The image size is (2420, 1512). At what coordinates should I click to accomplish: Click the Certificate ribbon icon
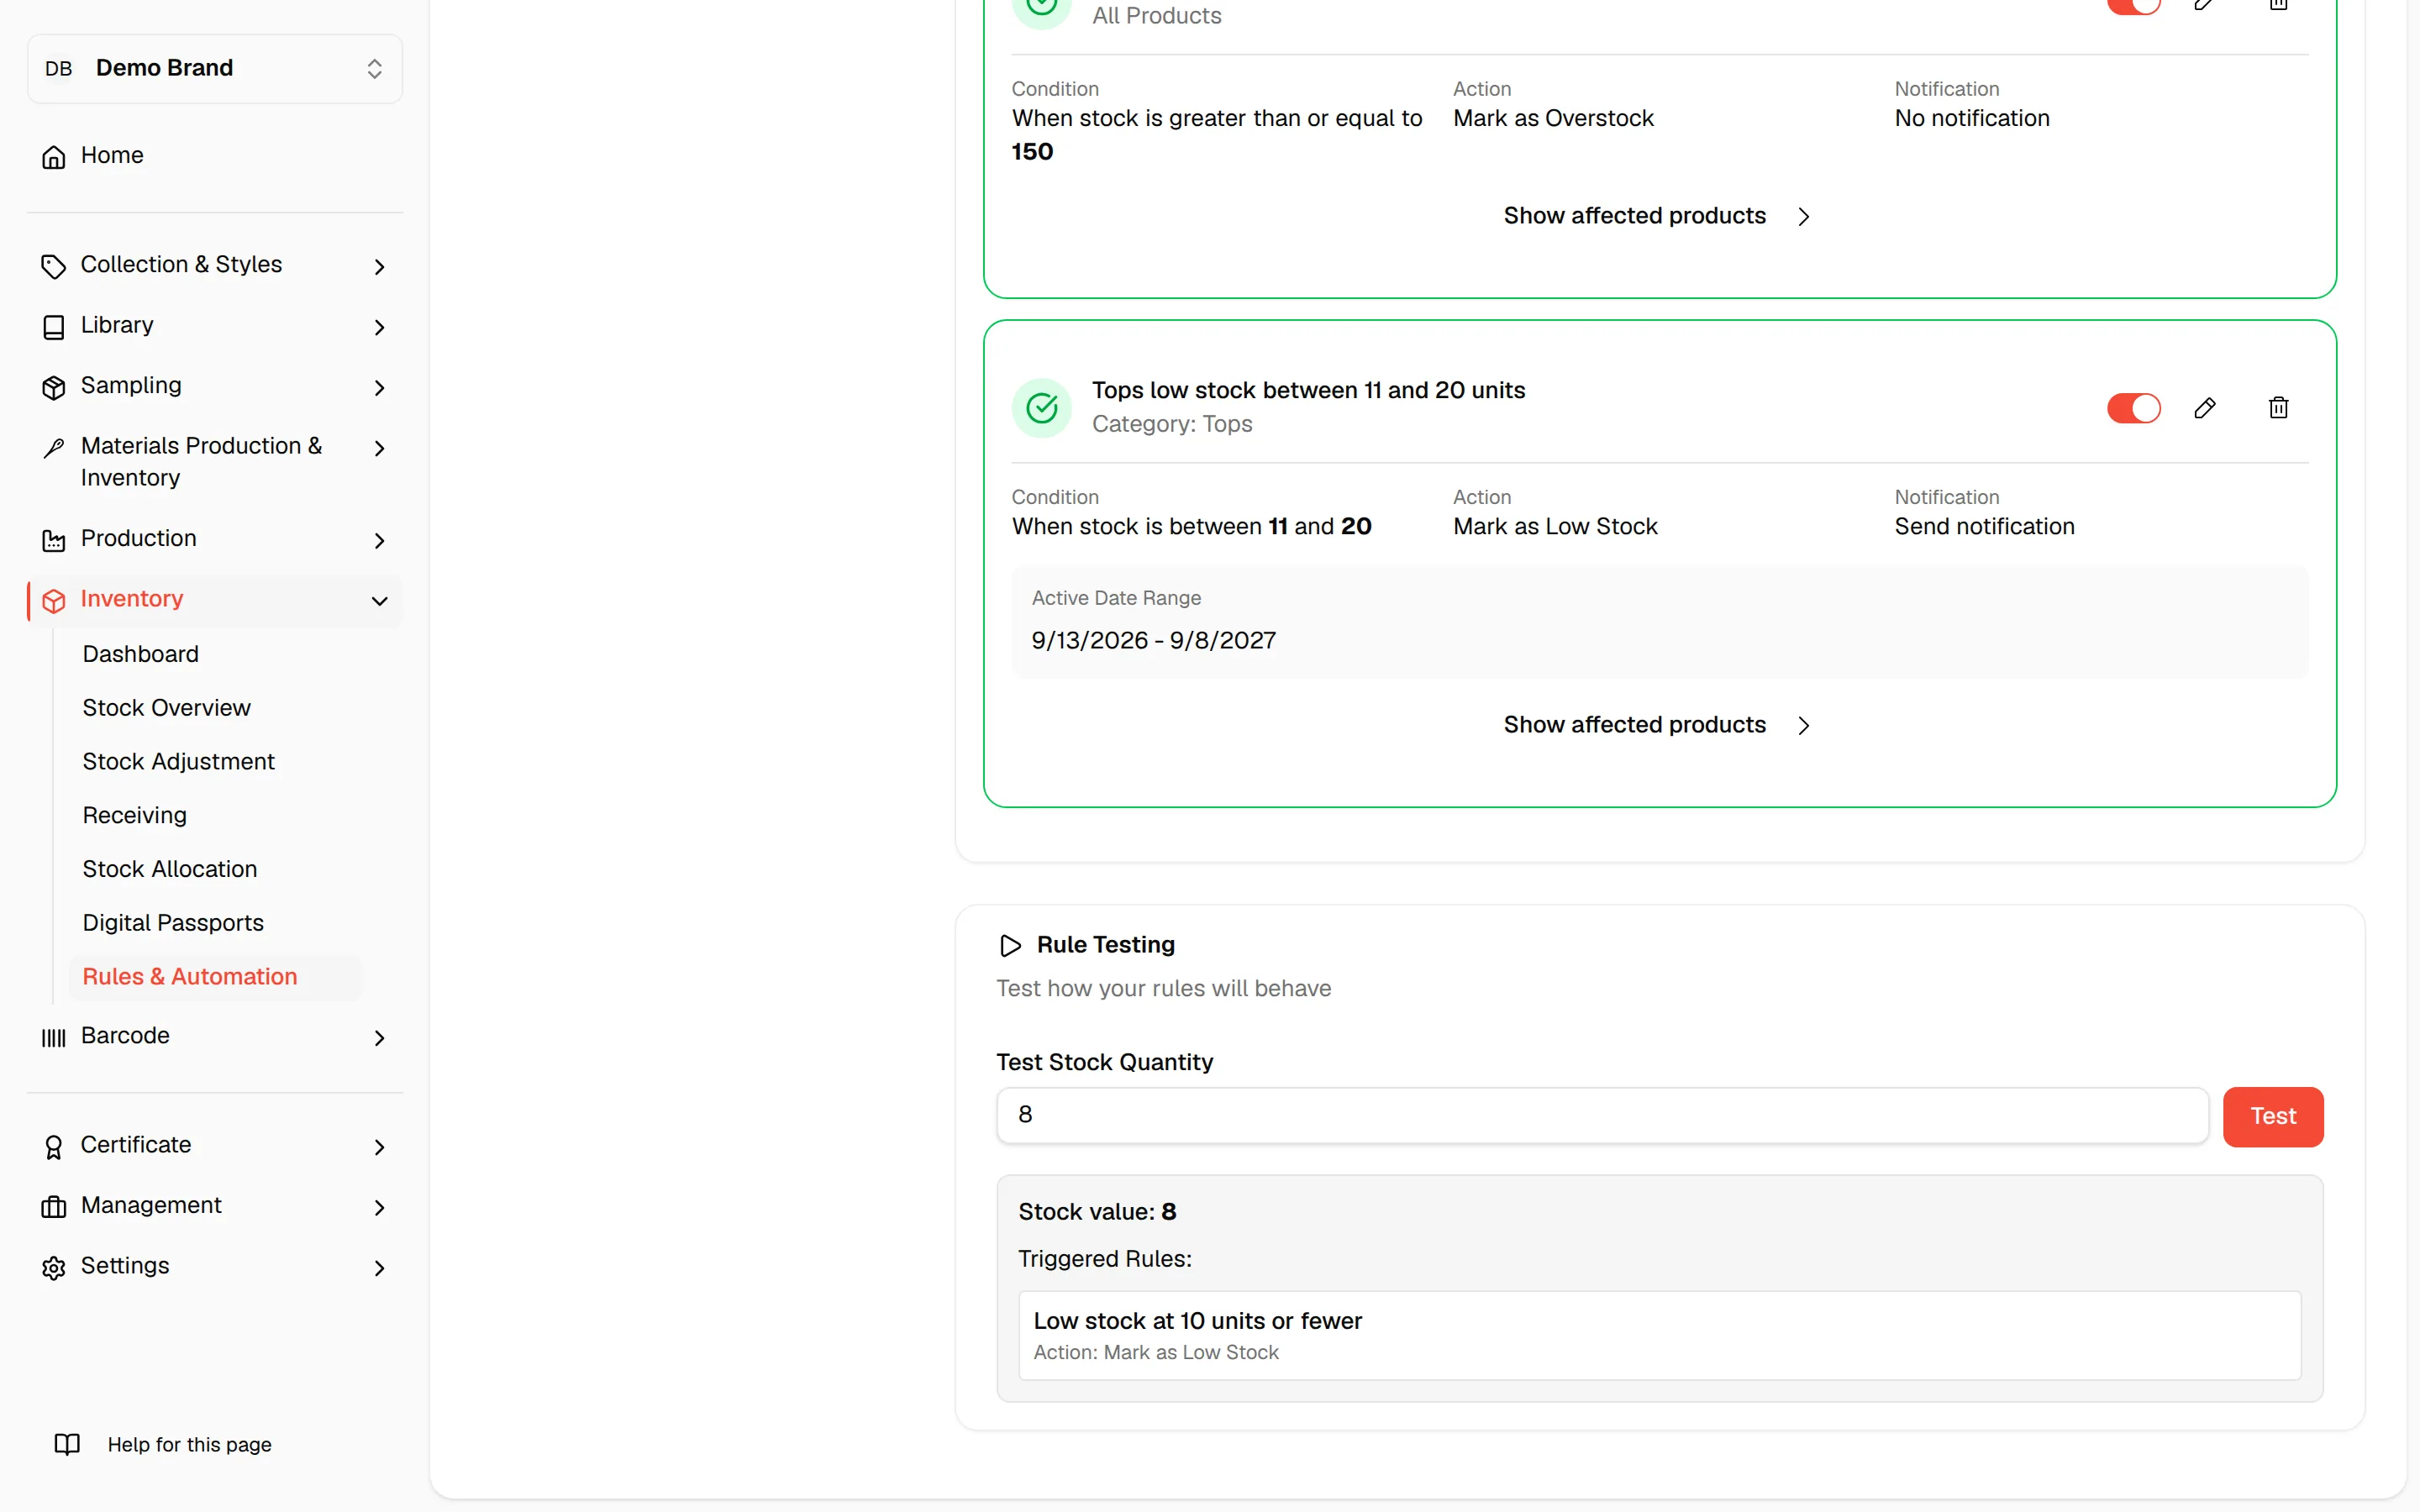(x=54, y=1146)
